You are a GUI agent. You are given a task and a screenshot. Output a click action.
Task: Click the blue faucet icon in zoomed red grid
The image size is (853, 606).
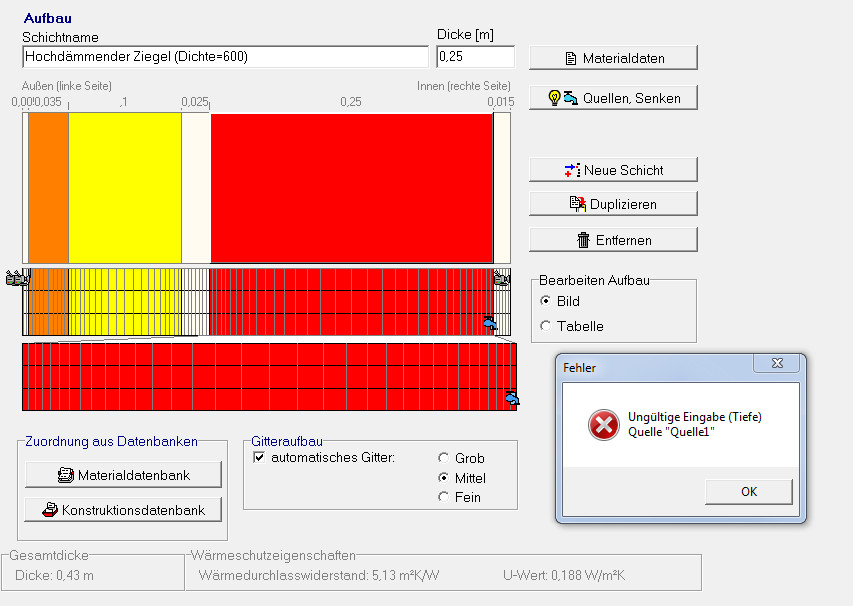pyautogui.click(x=512, y=399)
